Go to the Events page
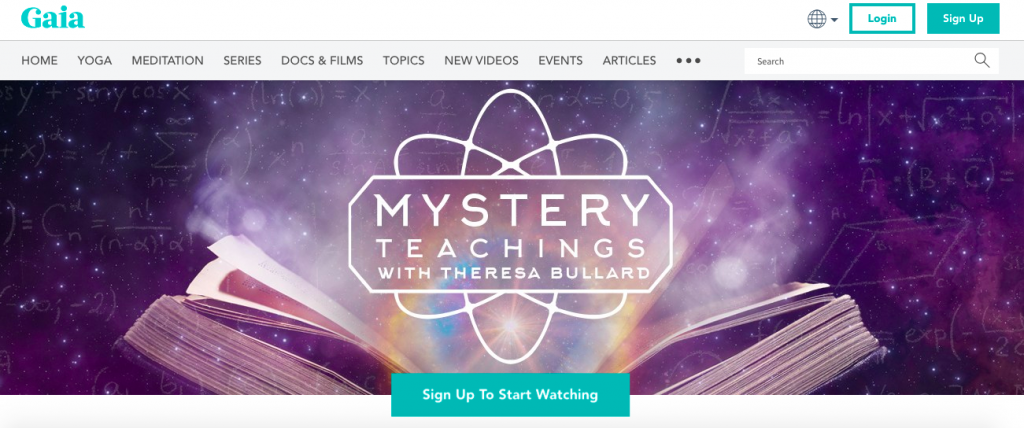 (560, 61)
